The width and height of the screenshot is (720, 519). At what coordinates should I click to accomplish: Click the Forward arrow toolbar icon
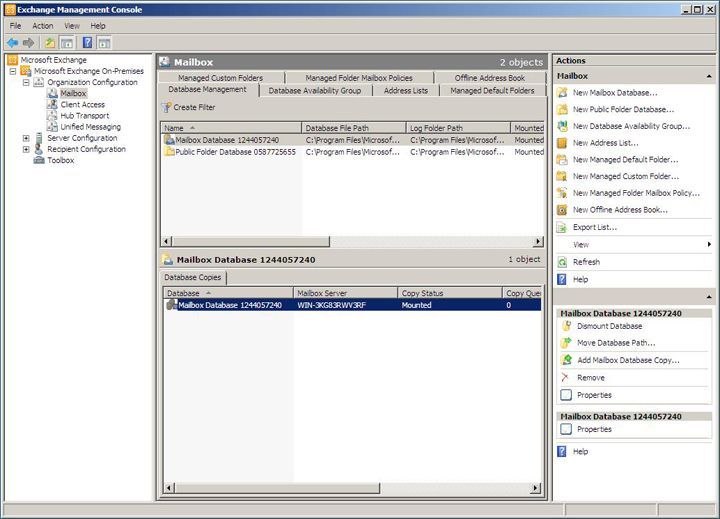coord(28,43)
